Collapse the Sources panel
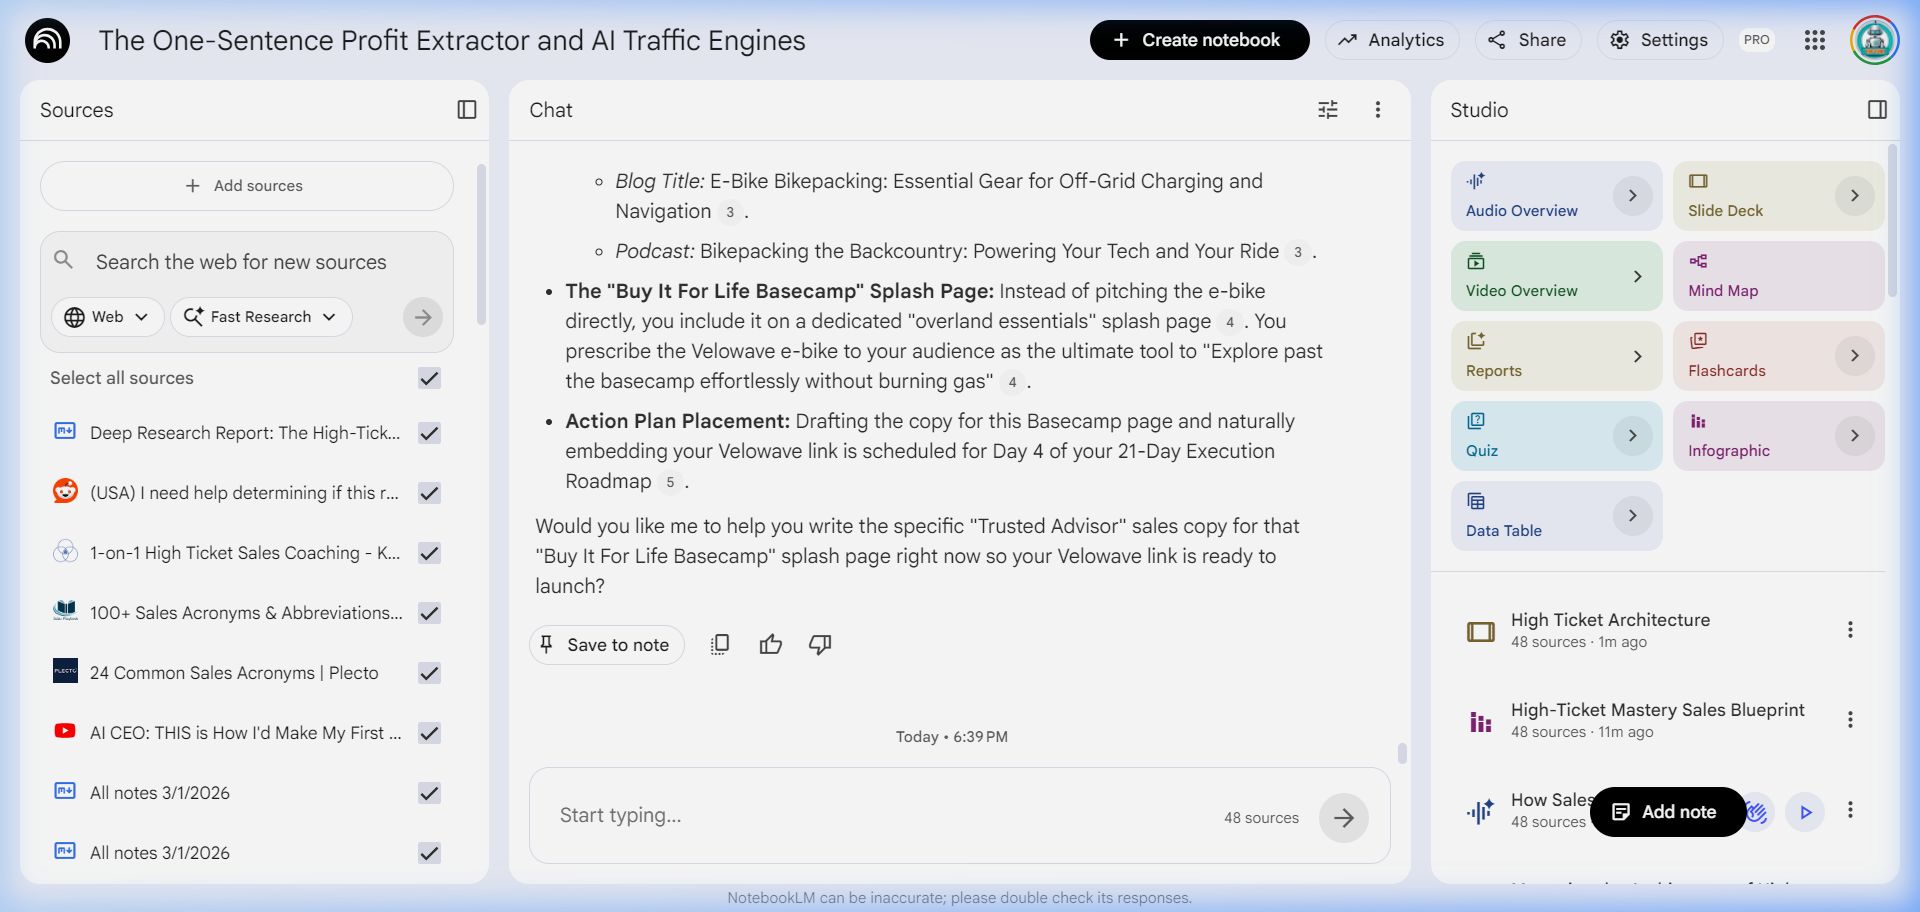Image resolution: width=1920 pixels, height=912 pixels. coord(466,110)
